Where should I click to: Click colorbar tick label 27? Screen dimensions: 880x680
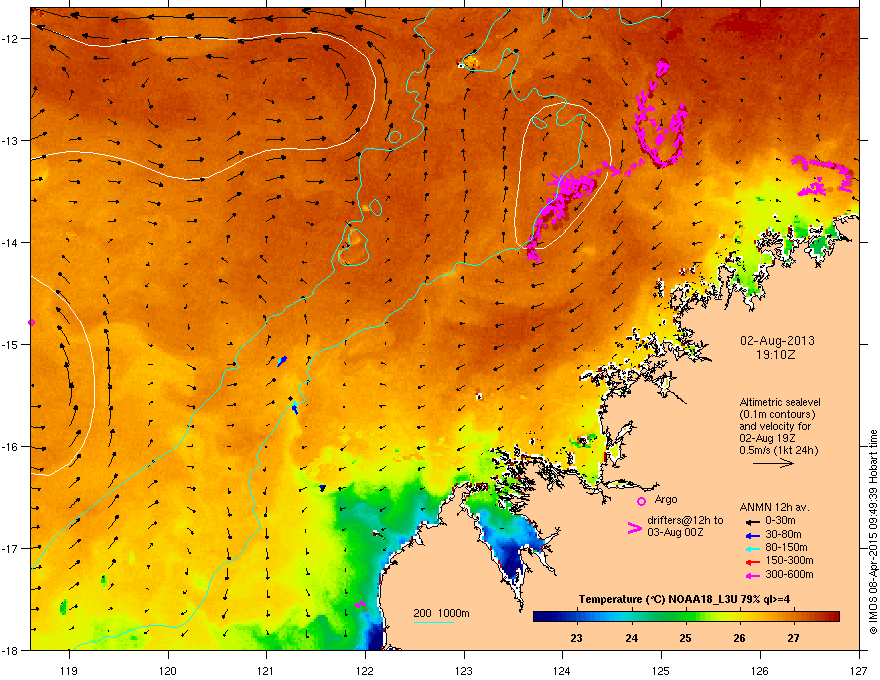pyautogui.click(x=793, y=638)
